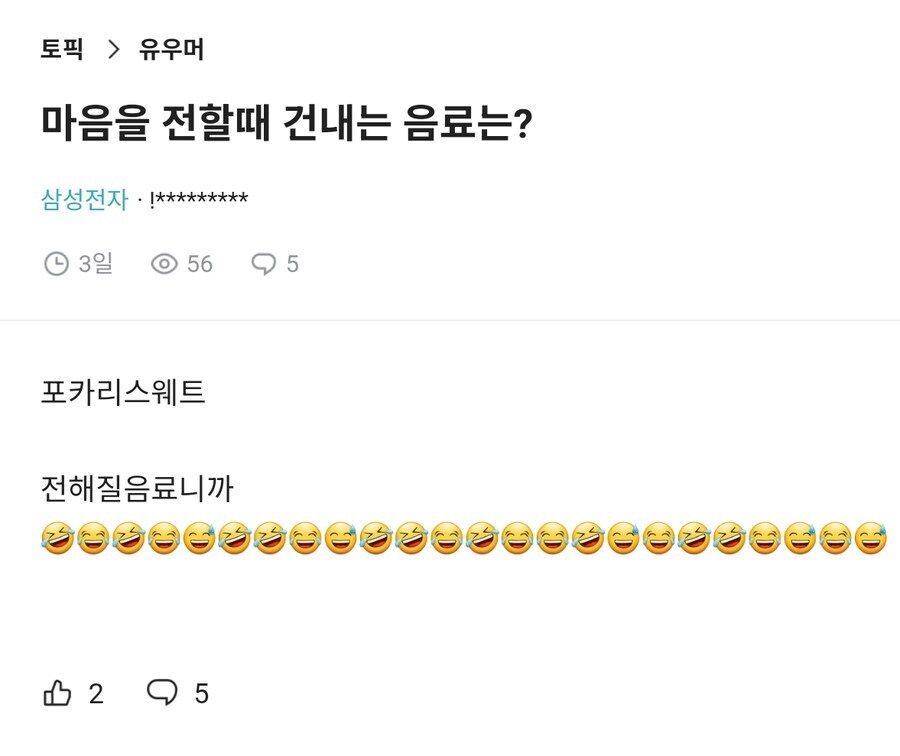
Task: Click the comment bubble icon under the title
Action: pyautogui.click(x=263, y=264)
